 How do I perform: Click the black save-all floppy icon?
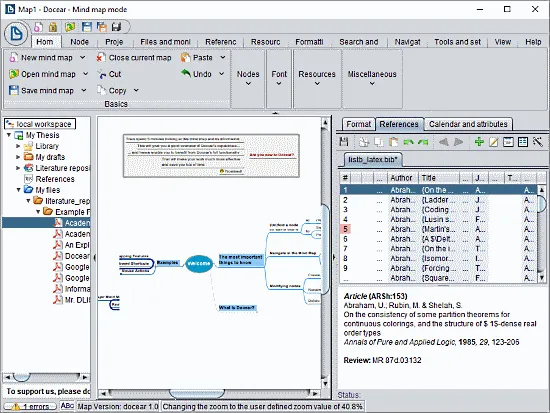point(116,27)
